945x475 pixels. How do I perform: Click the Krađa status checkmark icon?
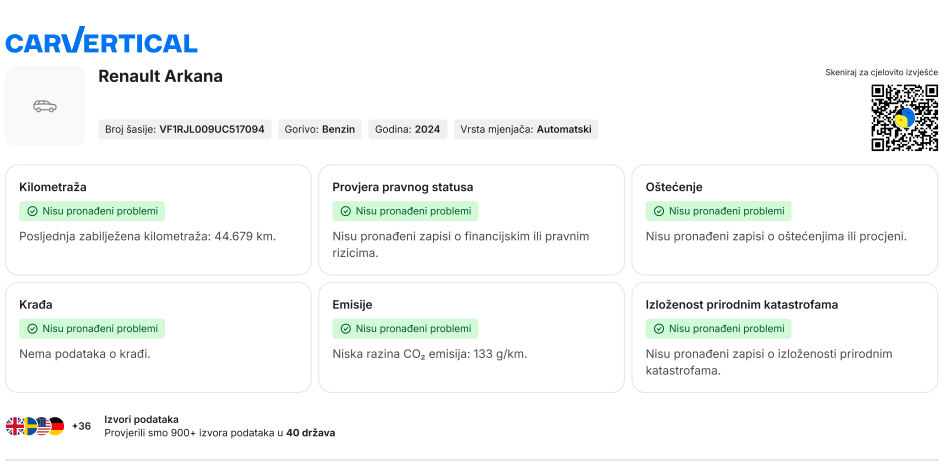pos(32,328)
